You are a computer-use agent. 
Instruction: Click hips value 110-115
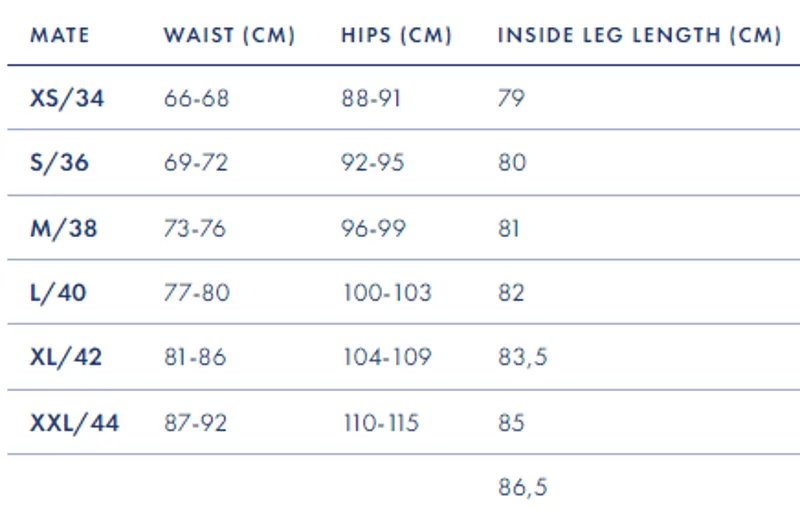pos(381,423)
